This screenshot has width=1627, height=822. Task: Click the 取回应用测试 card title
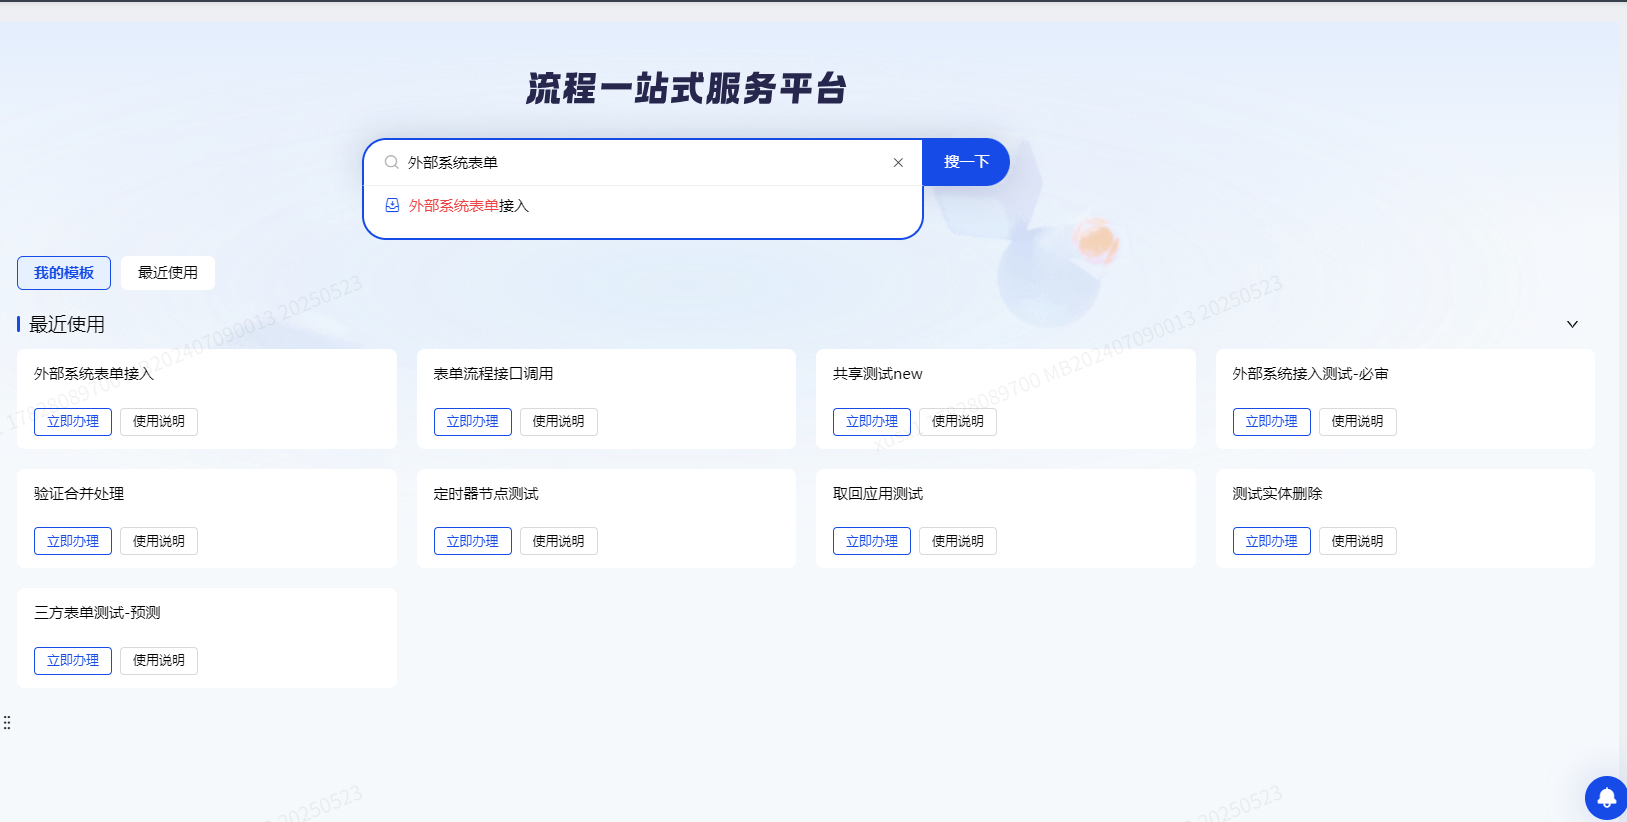pos(878,494)
